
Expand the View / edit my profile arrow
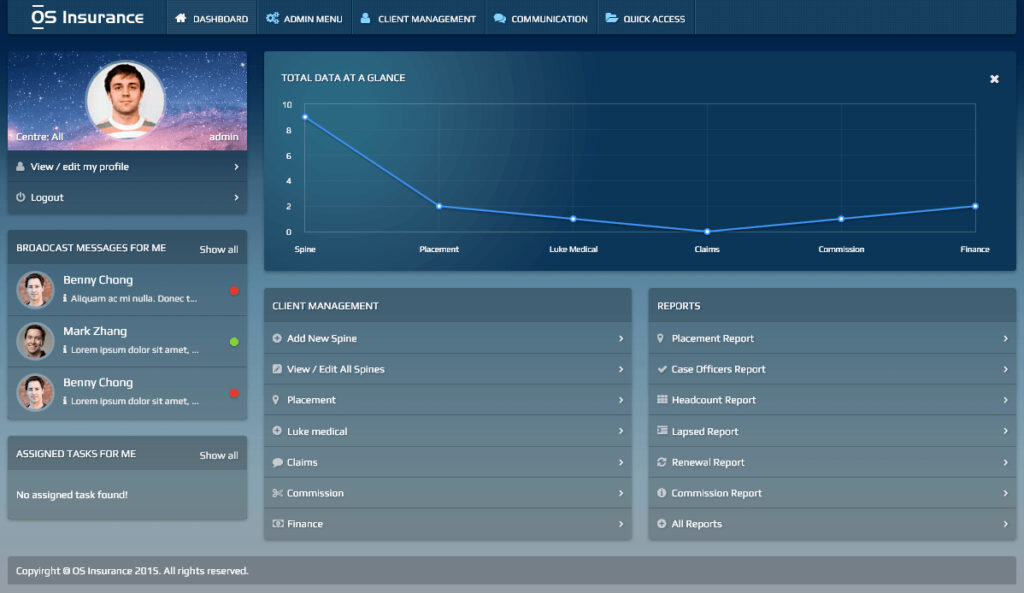tap(236, 167)
